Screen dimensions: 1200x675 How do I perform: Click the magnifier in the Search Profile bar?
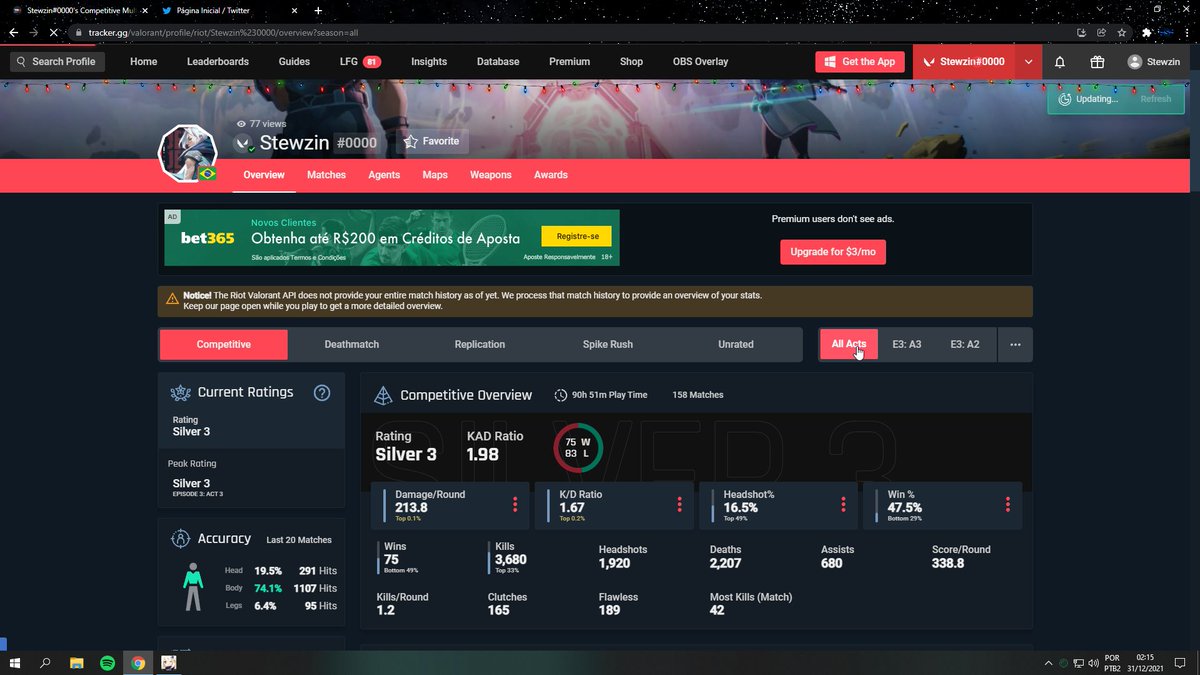pyautogui.click(x=22, y=61)
